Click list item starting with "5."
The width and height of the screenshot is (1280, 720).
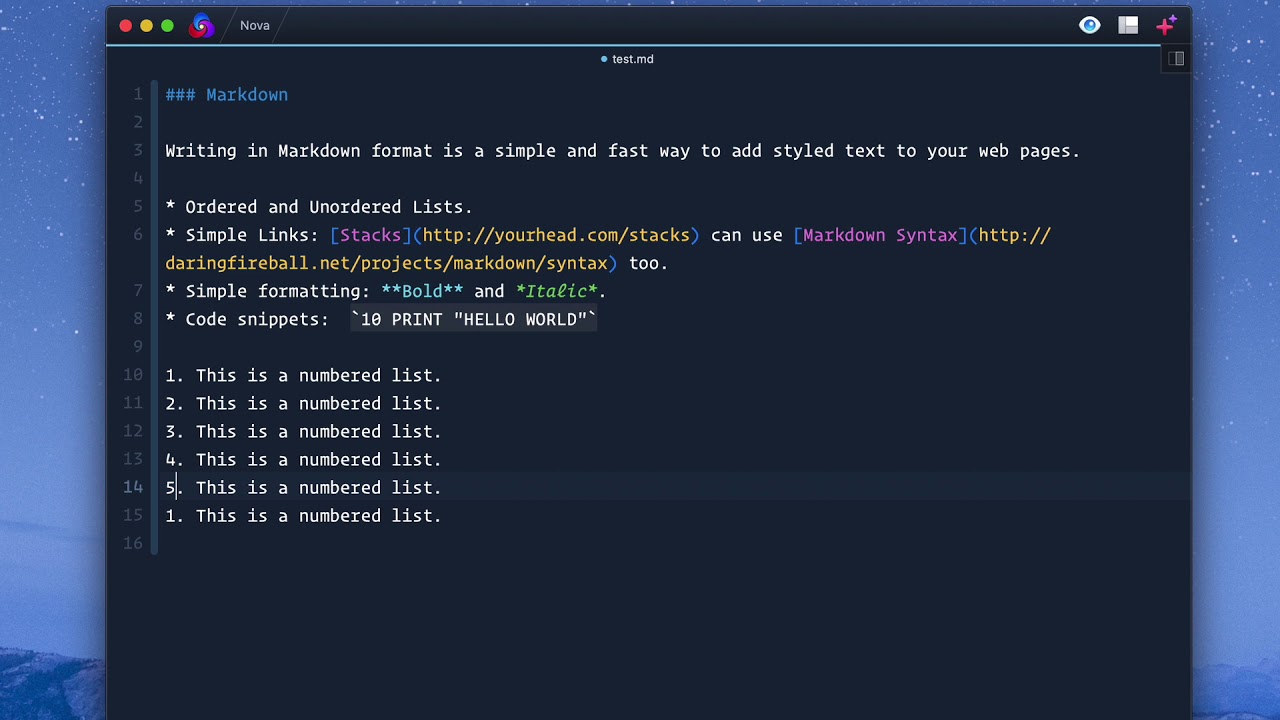coord(303,487)
